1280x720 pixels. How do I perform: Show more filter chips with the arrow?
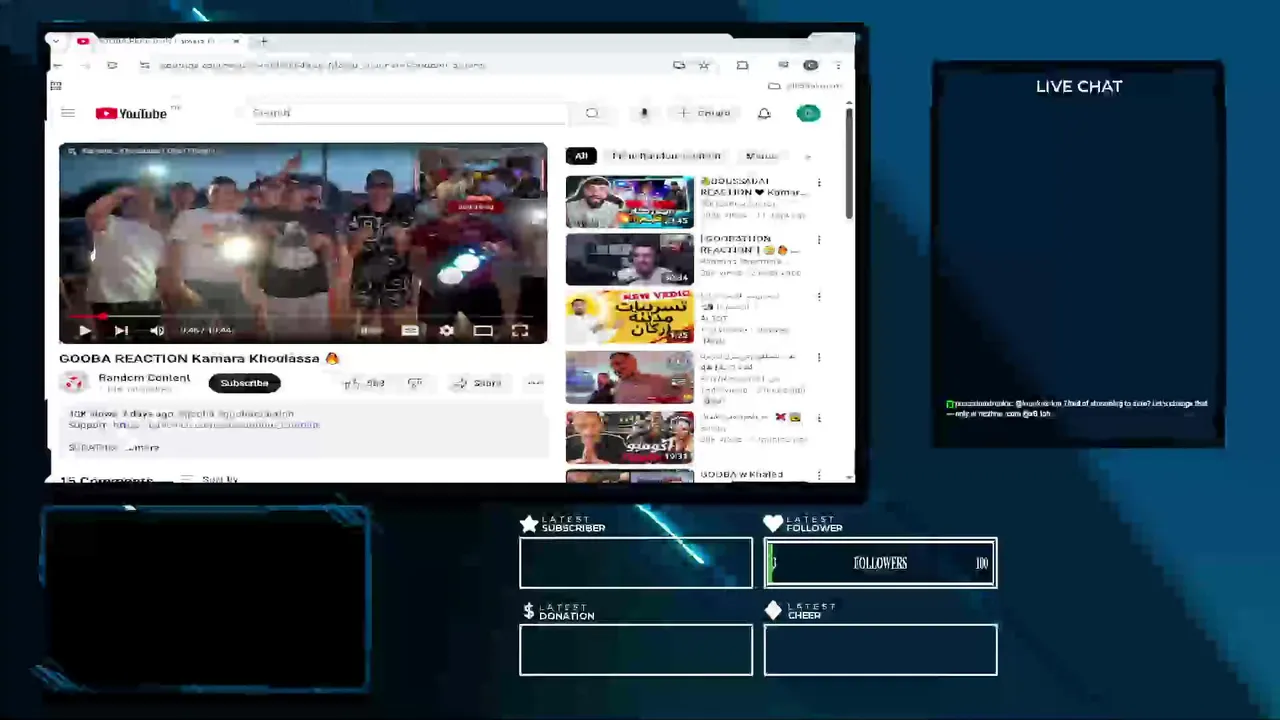[808, 156]
